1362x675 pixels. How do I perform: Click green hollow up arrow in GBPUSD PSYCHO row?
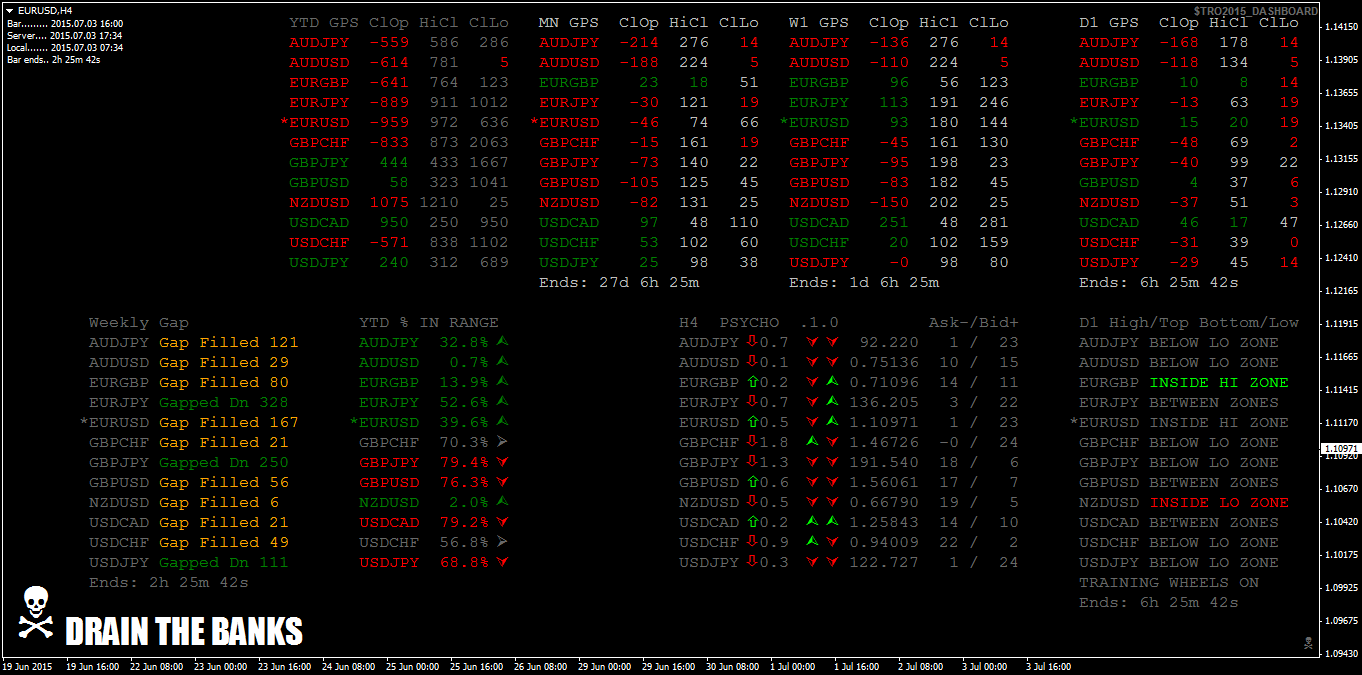pyautogui.click(x=752, y=482)
